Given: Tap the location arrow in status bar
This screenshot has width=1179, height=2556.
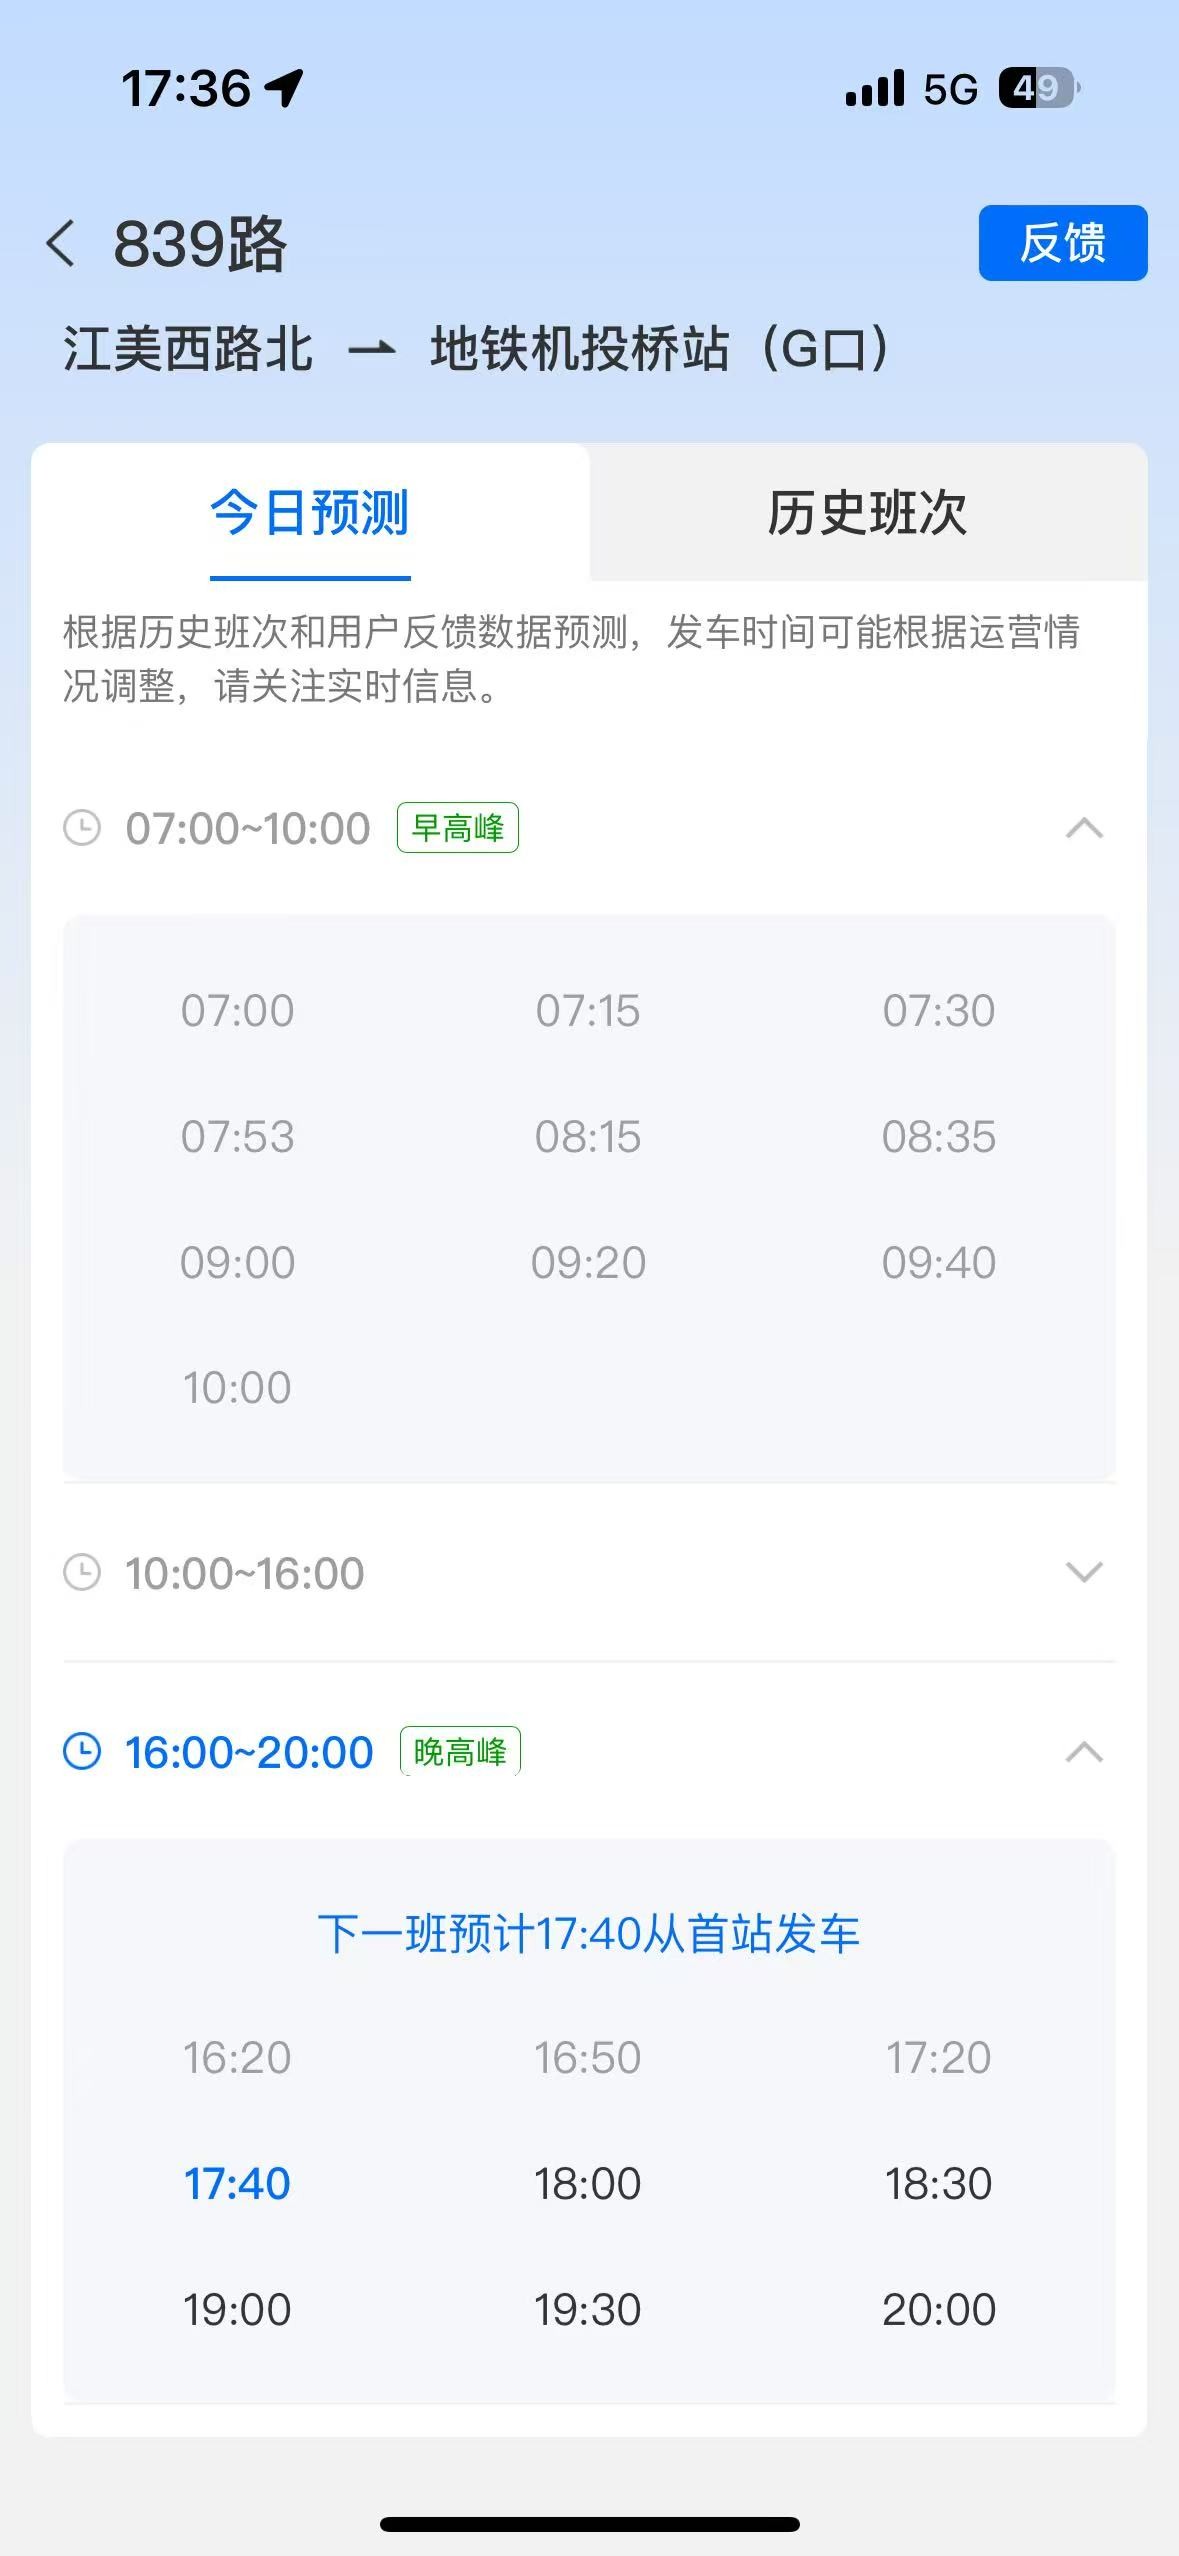Looking at the screenshot, I should tap(284, 88).
